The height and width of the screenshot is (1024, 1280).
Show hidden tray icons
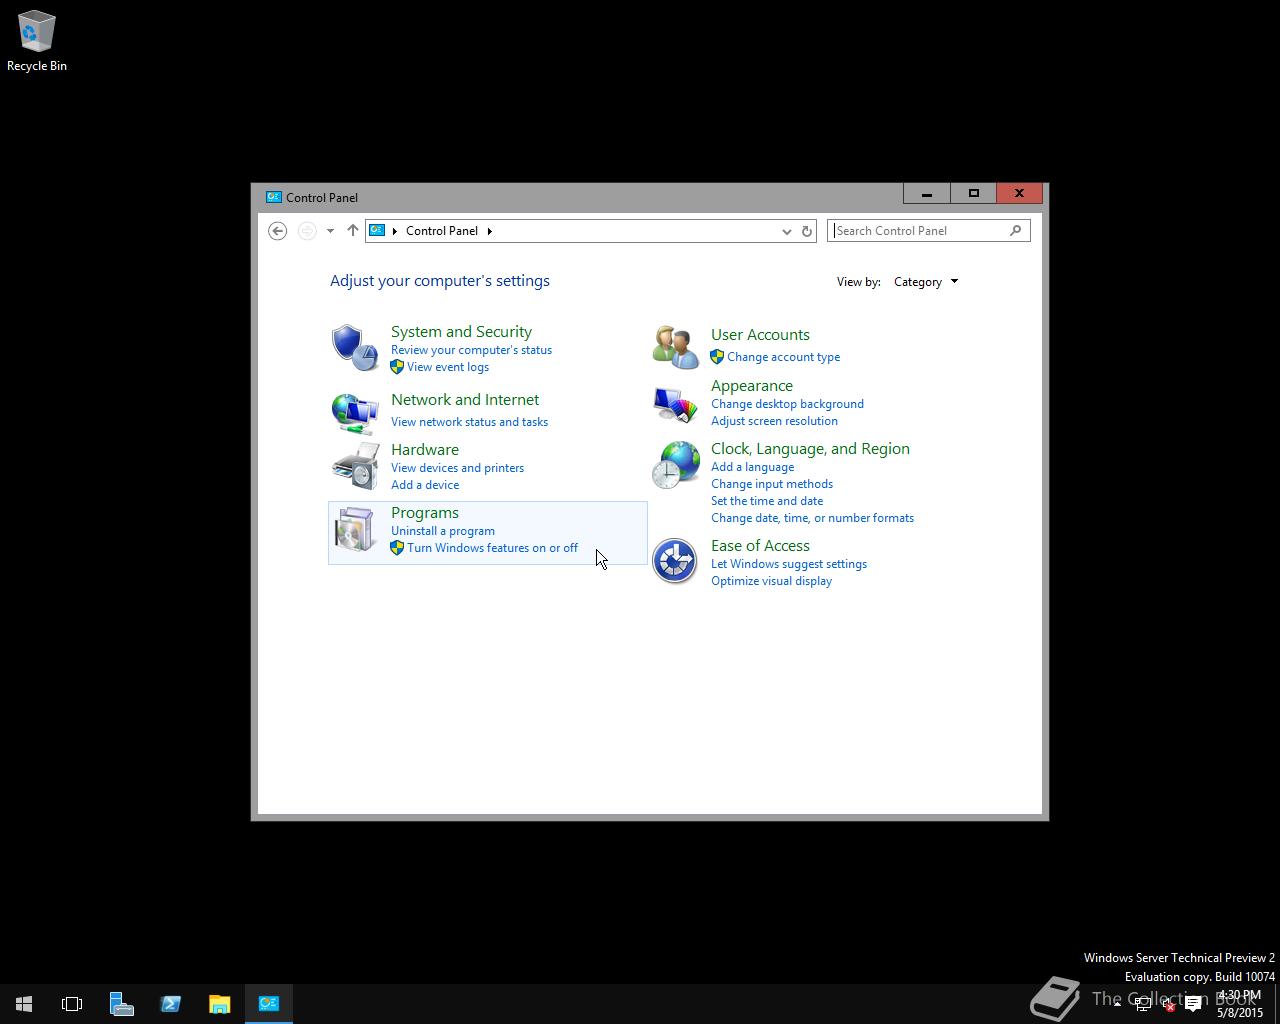(1117, 1004)
